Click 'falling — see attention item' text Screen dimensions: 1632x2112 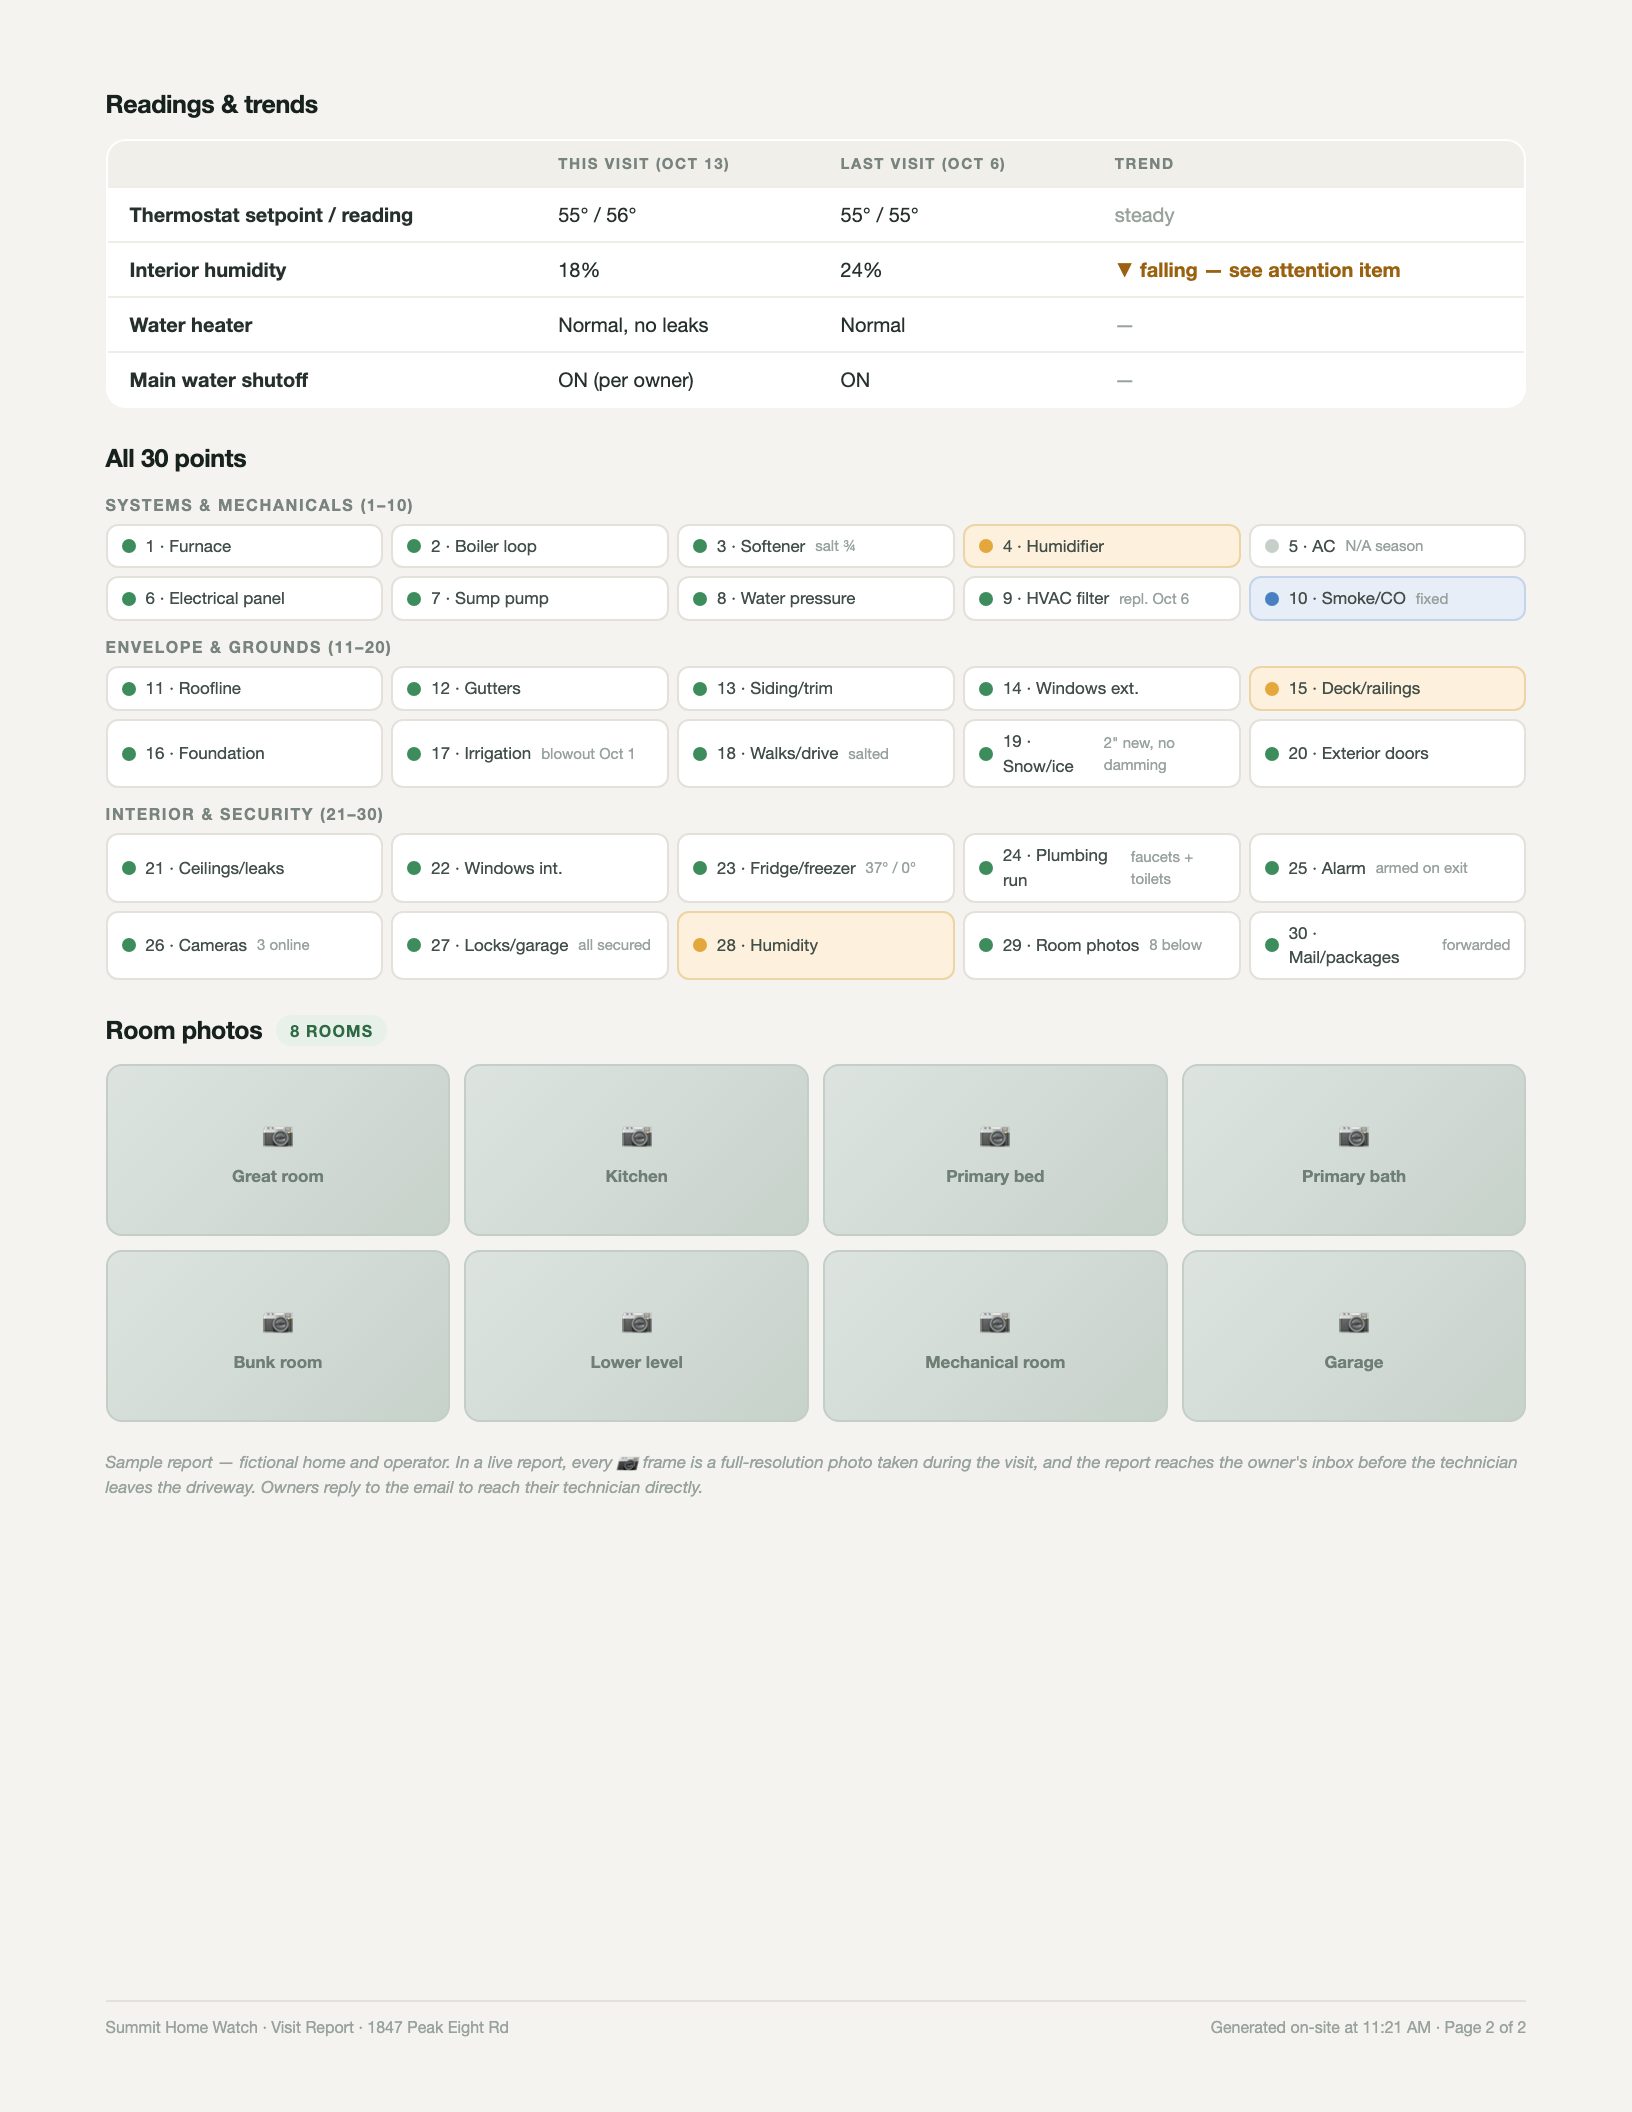pyautogui.click(x=1269, y=270)
